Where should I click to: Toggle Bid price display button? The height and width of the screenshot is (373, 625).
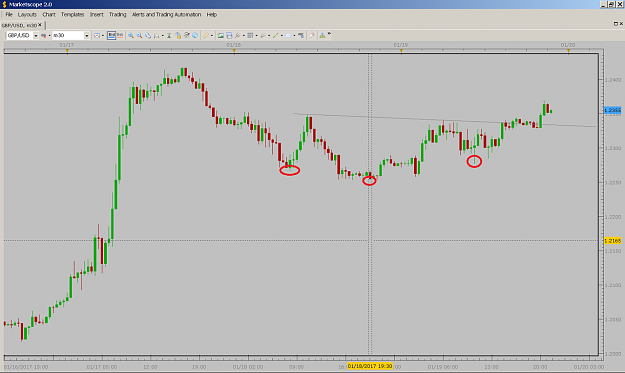112,35
